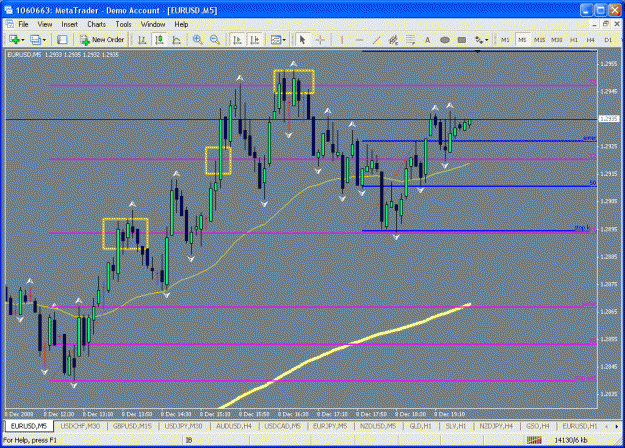Switch to the NZDJPY,H4 chart tab
The image size is (625, 448).
coord(496,426)
